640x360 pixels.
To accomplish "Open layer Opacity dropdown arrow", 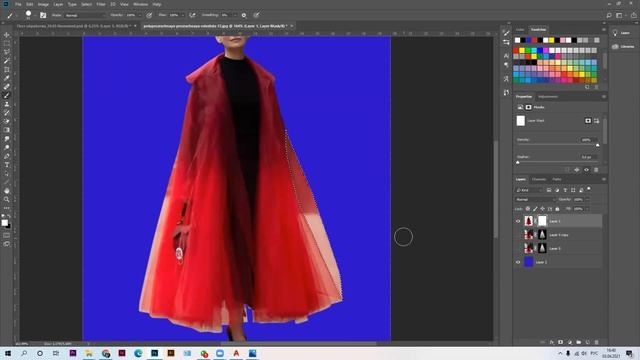I will tap(587, 200).
